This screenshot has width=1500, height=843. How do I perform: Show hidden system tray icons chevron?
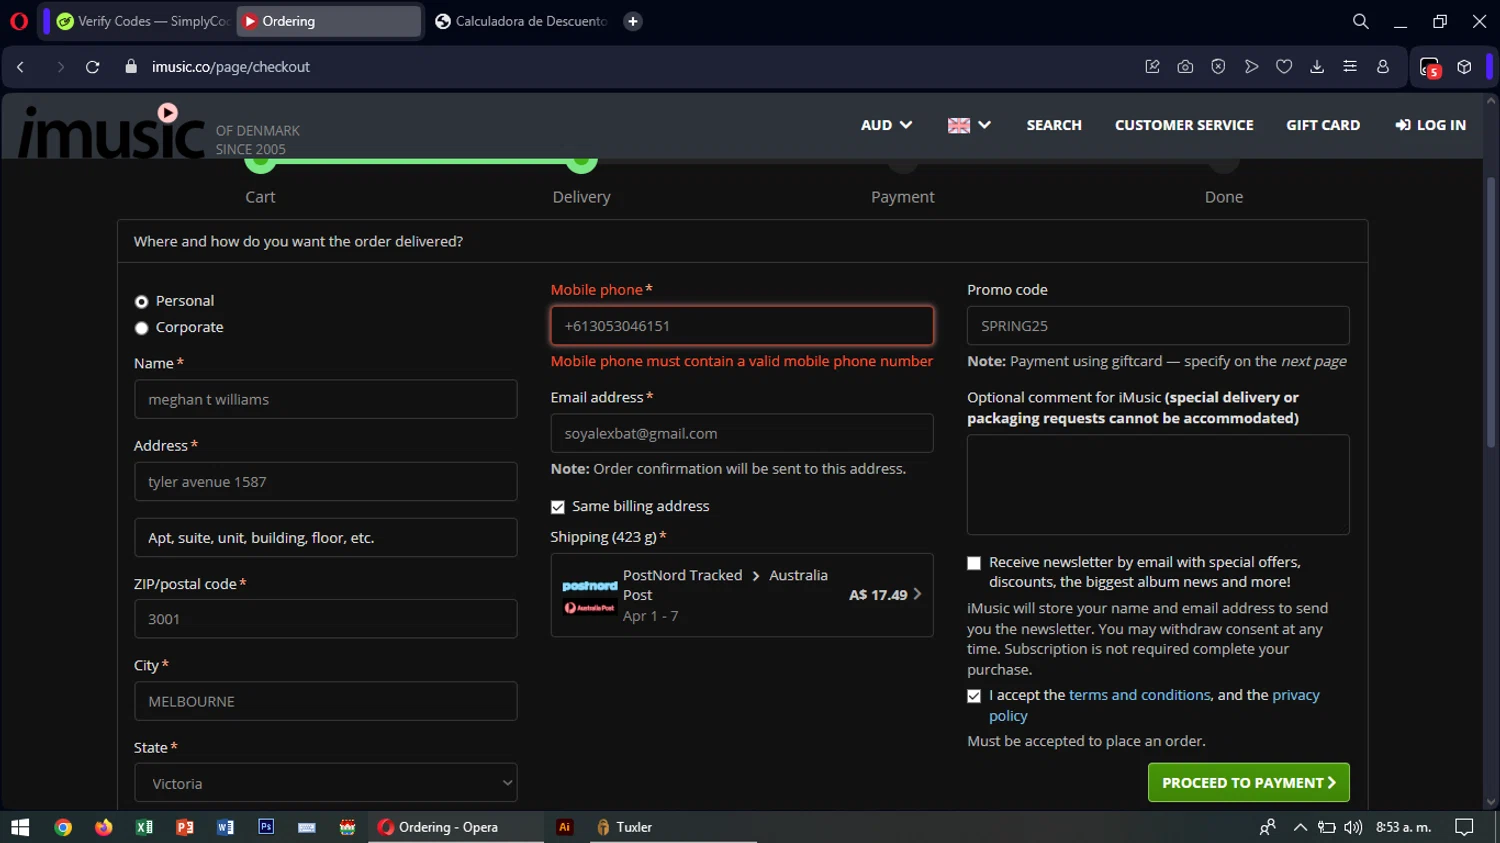[x=1300, y=827]
